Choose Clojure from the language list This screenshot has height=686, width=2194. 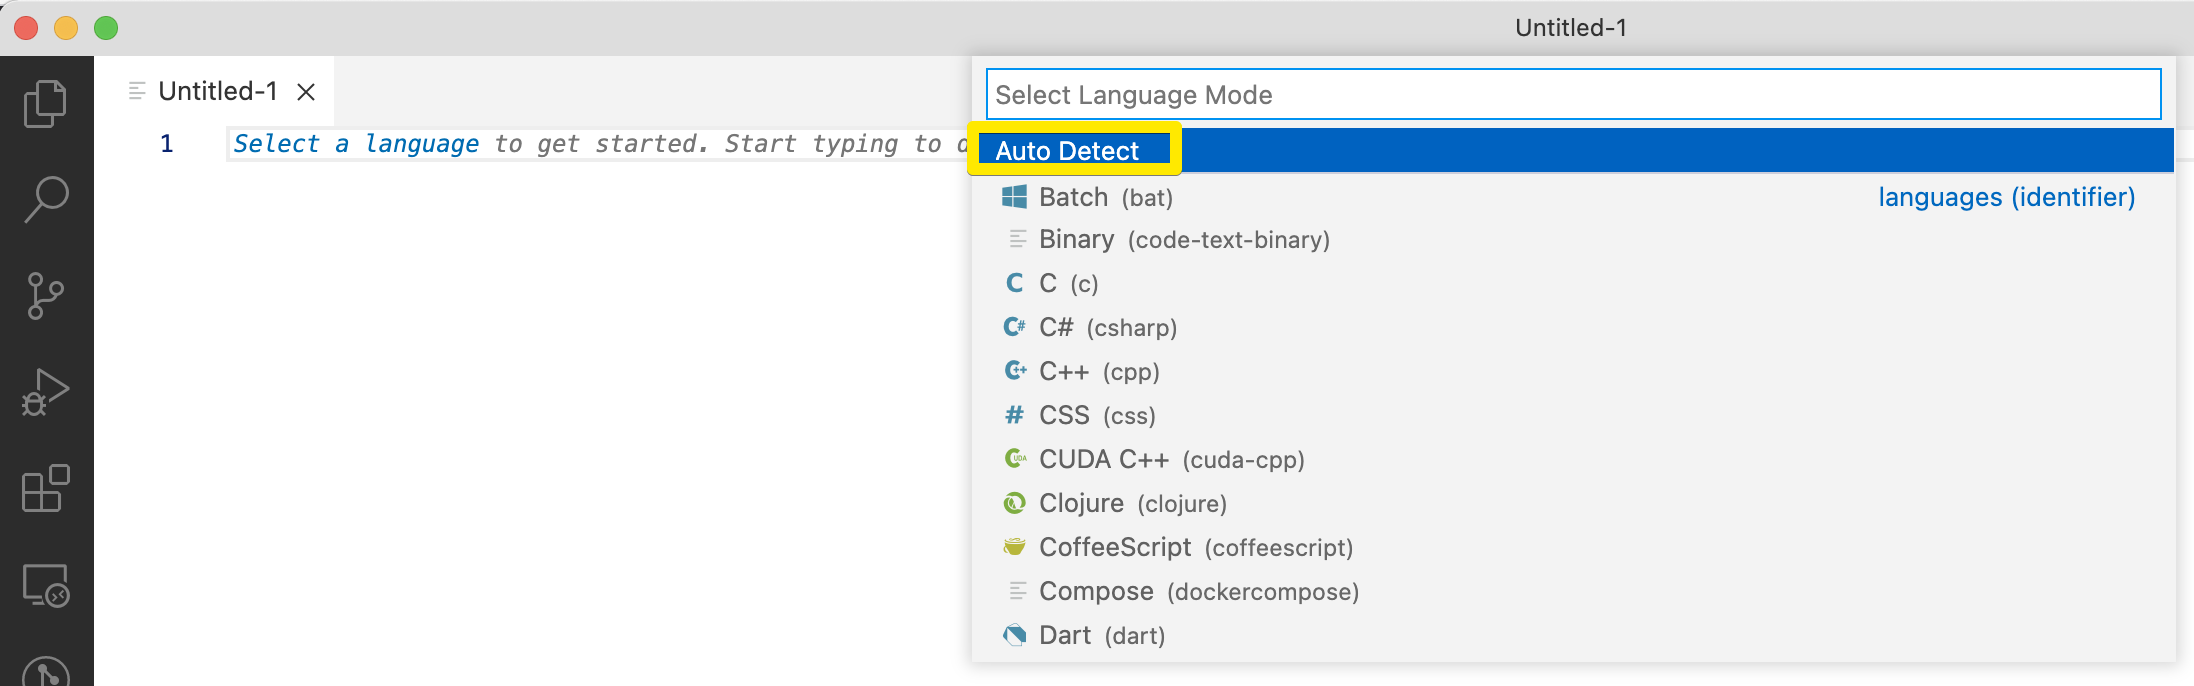tap(1132, 504)
